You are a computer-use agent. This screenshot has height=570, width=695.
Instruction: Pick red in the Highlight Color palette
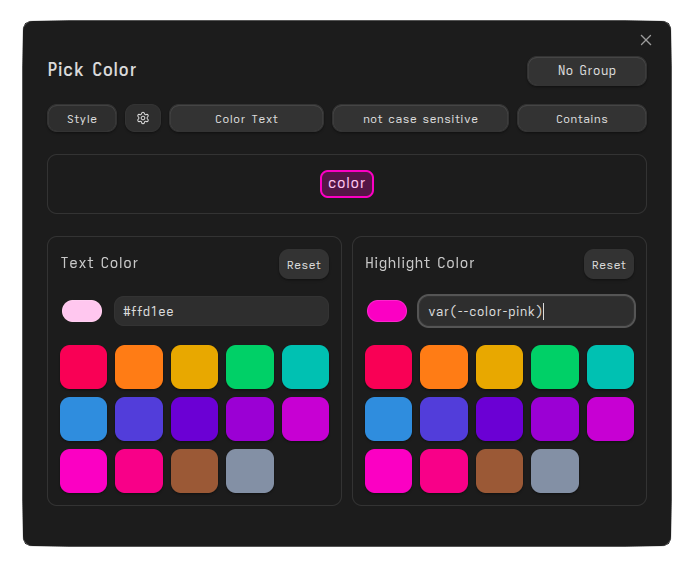coord(389,367)
